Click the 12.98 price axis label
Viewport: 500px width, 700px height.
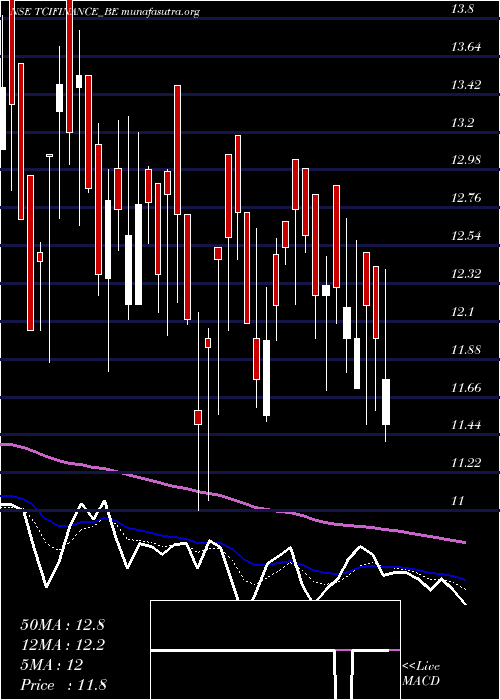[x=466, y=160]
